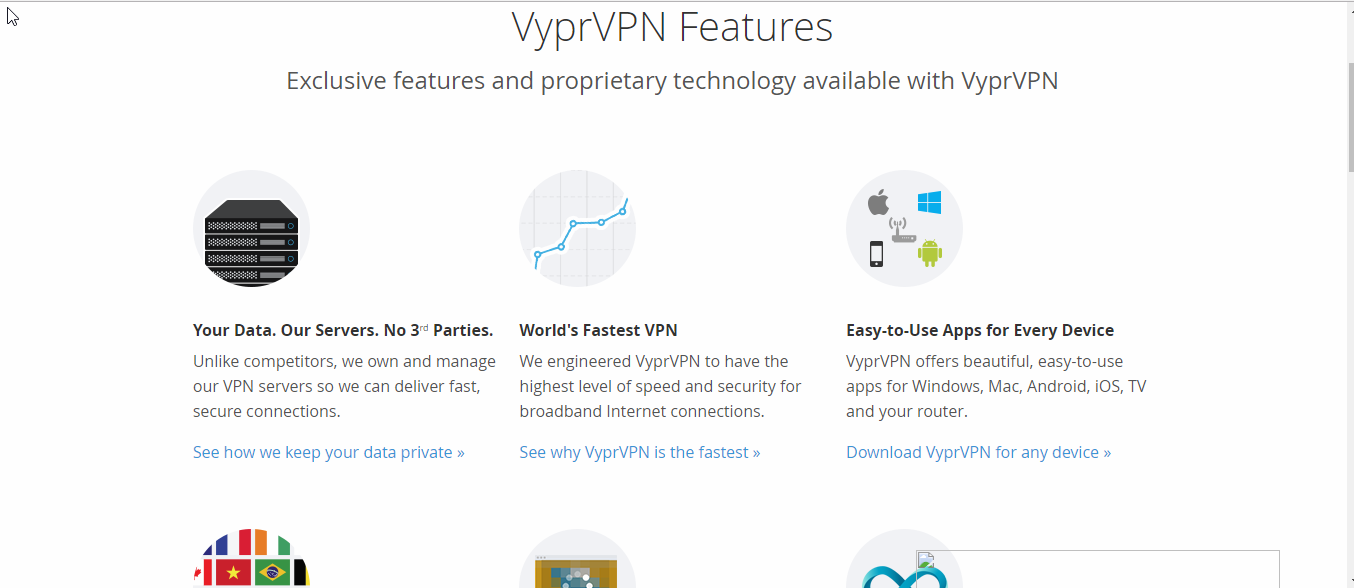1354x588 pixels.
Task: Click 'Easy-to-Use Apps for Every Device' heading
Action: 980,330
